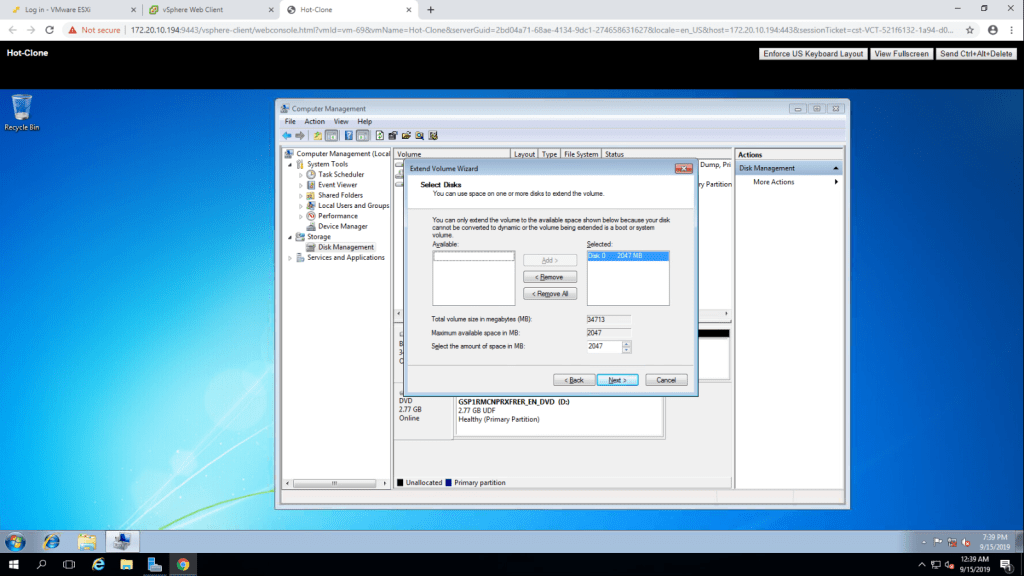Switch to the vSphere Web Client tab

[x=194, y=9]
